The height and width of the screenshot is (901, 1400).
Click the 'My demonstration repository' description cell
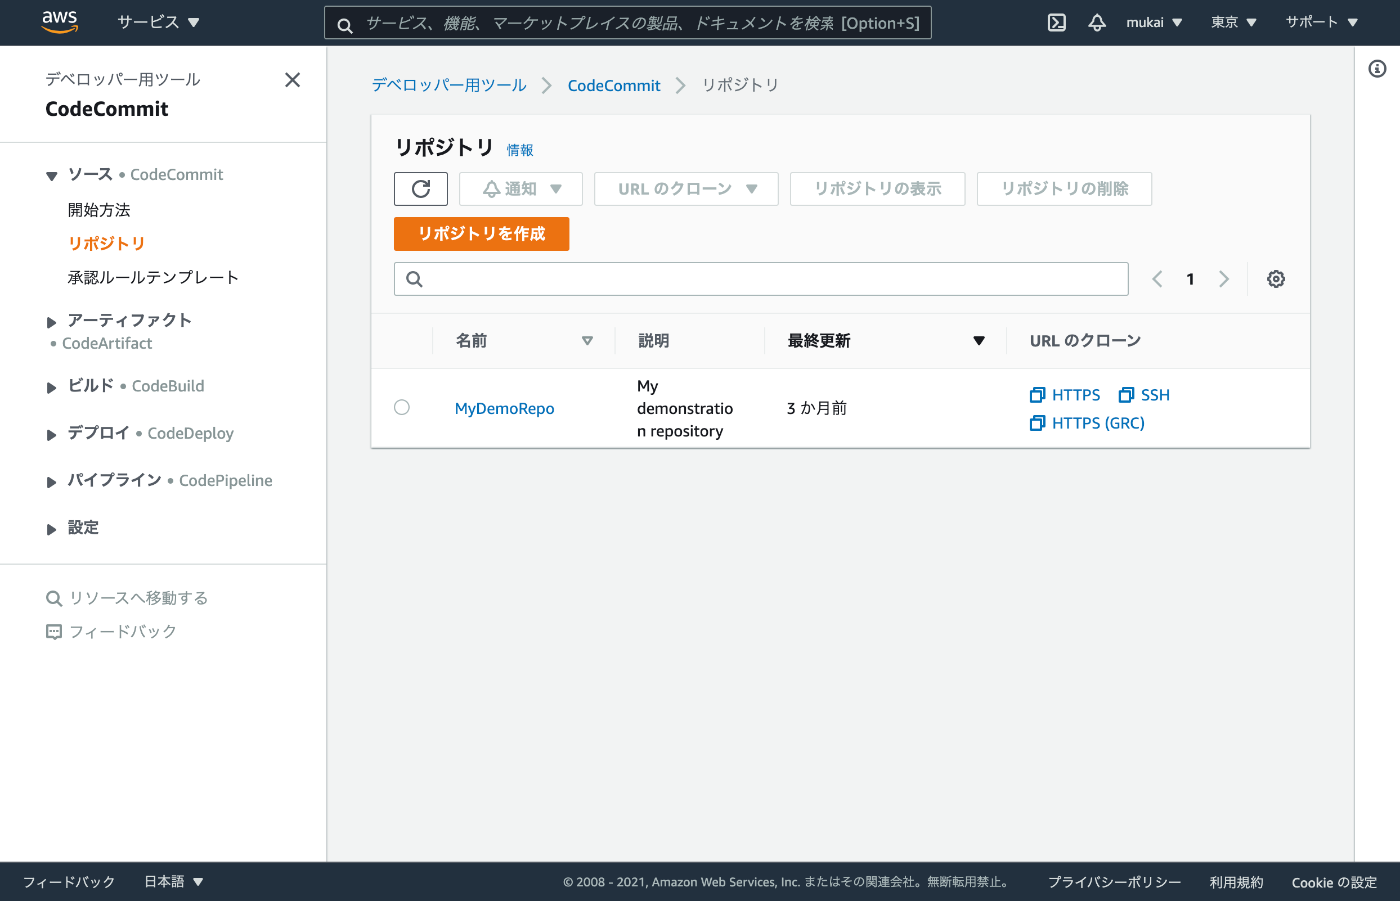[x=685, y=408]
